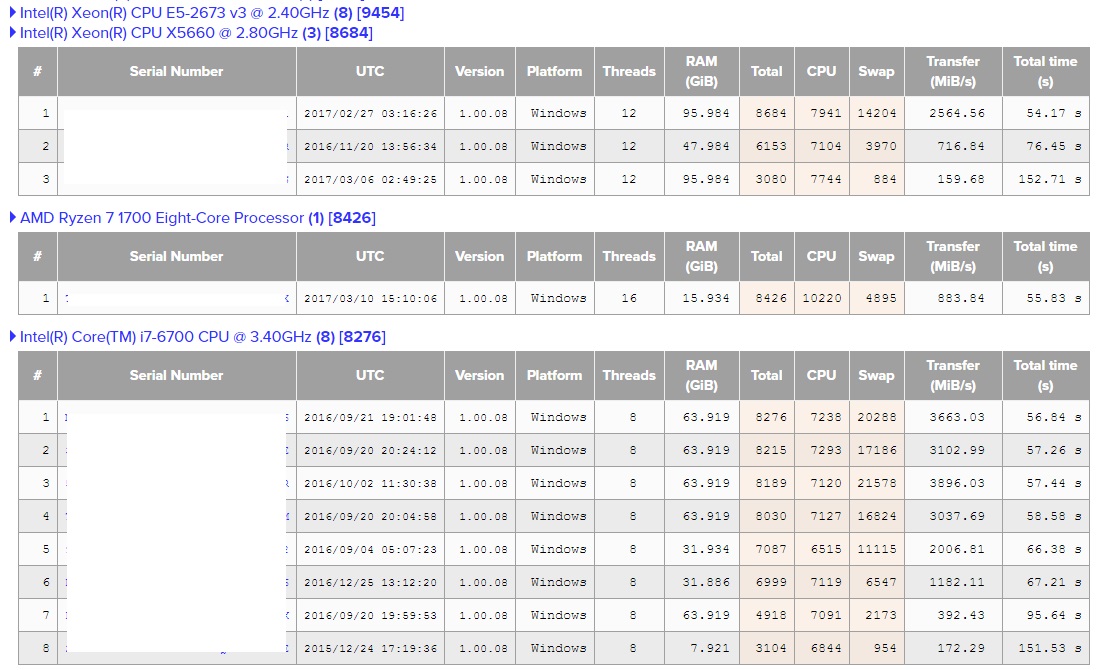Screen dimensions: 1102x670
Task: Click the Swap header in the Xeon X5660 table
Action: pos(876,72)
